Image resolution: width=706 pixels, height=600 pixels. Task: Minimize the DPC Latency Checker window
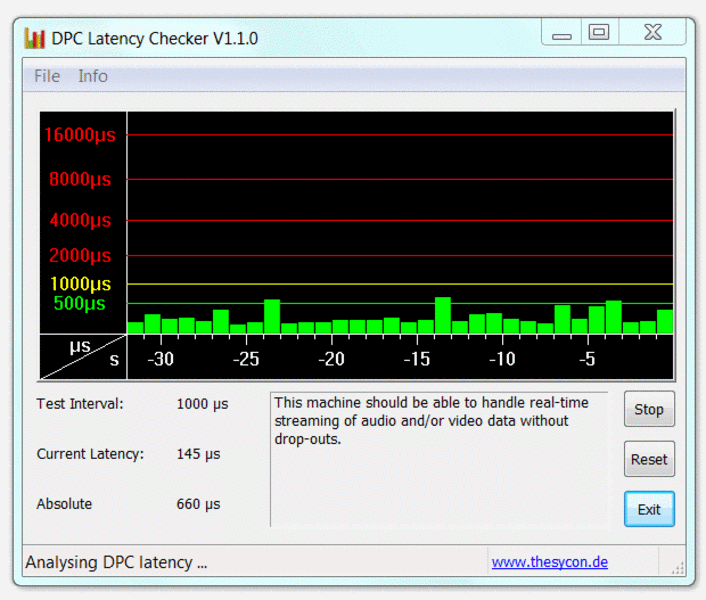click(x=562, y=34)
